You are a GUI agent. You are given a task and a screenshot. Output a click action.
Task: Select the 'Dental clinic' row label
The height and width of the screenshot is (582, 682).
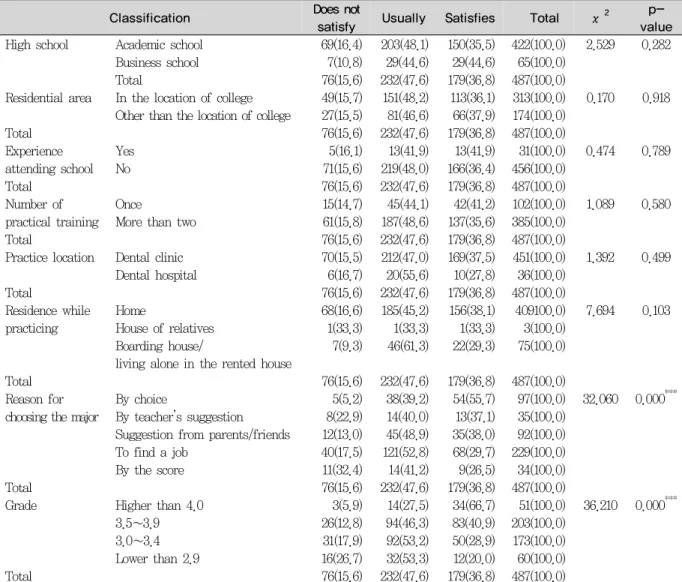point(149,258)
